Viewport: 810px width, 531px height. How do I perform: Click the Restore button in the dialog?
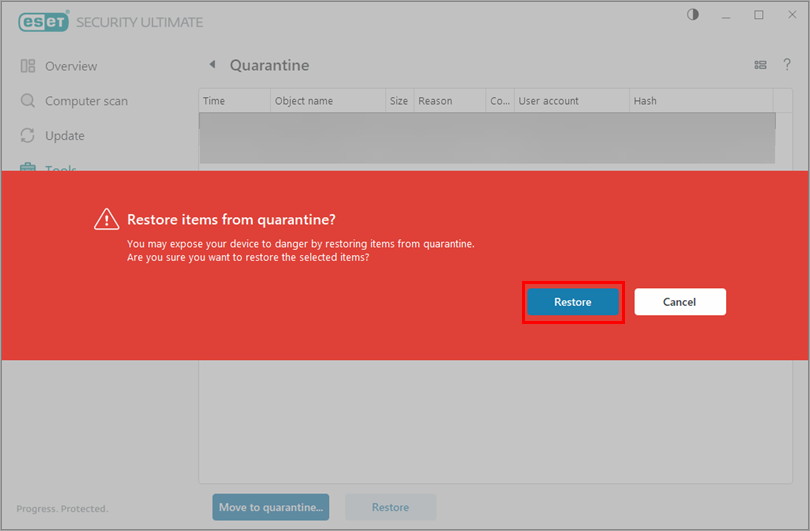click(573, 302)
